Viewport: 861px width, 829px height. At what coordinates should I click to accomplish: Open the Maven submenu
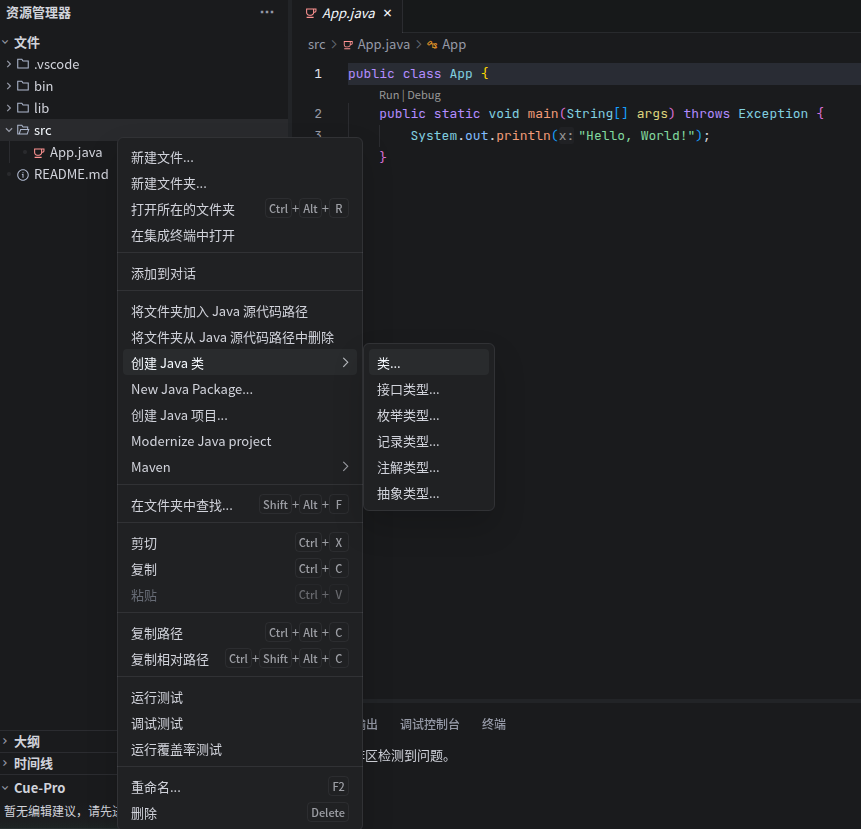click(240, 467)
